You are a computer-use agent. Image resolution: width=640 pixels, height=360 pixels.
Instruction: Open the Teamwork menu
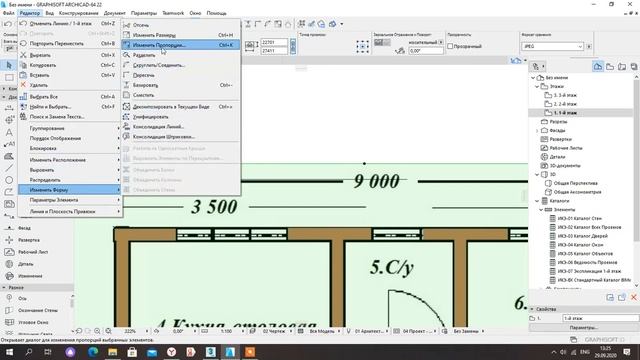[173, 13]
